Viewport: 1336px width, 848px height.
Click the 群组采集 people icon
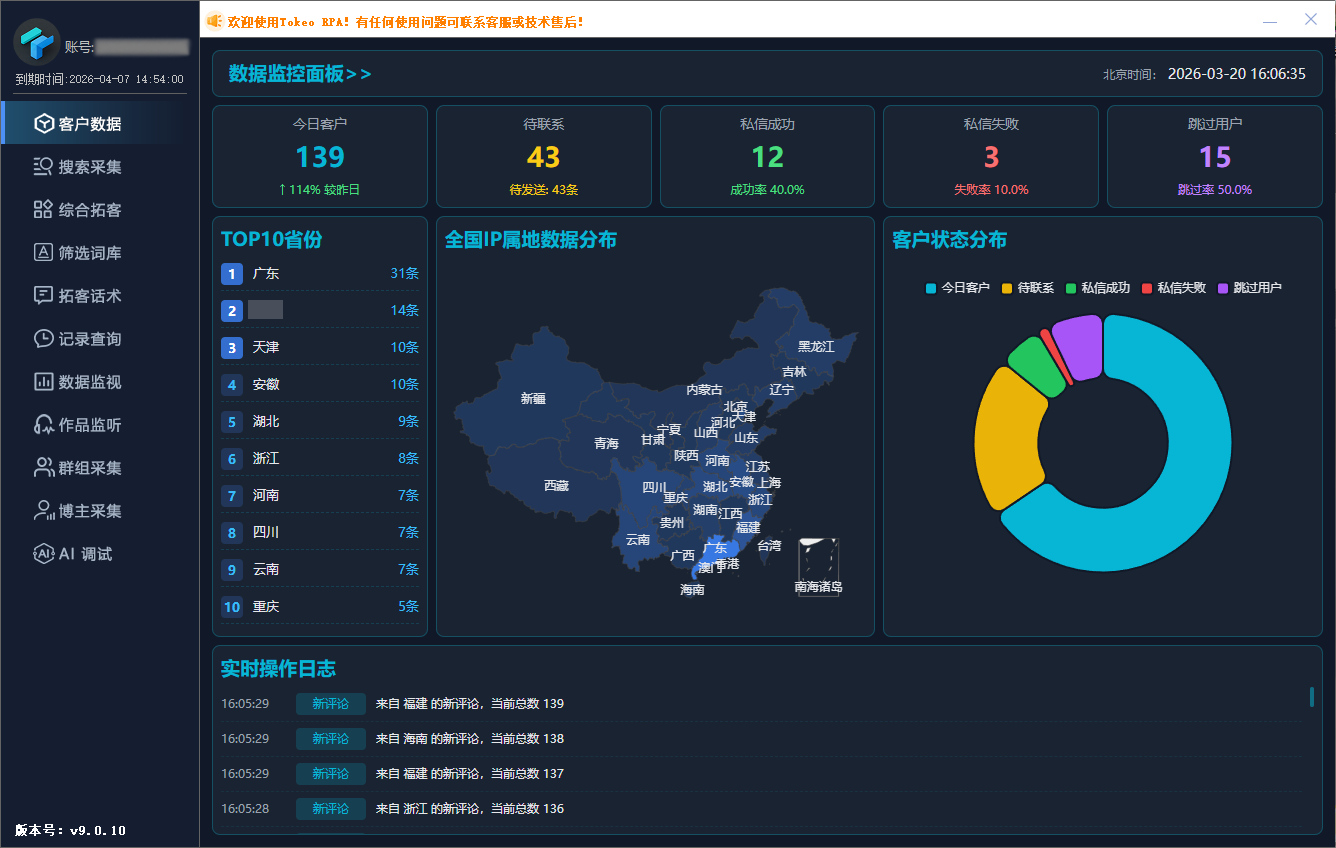[44, 468]
